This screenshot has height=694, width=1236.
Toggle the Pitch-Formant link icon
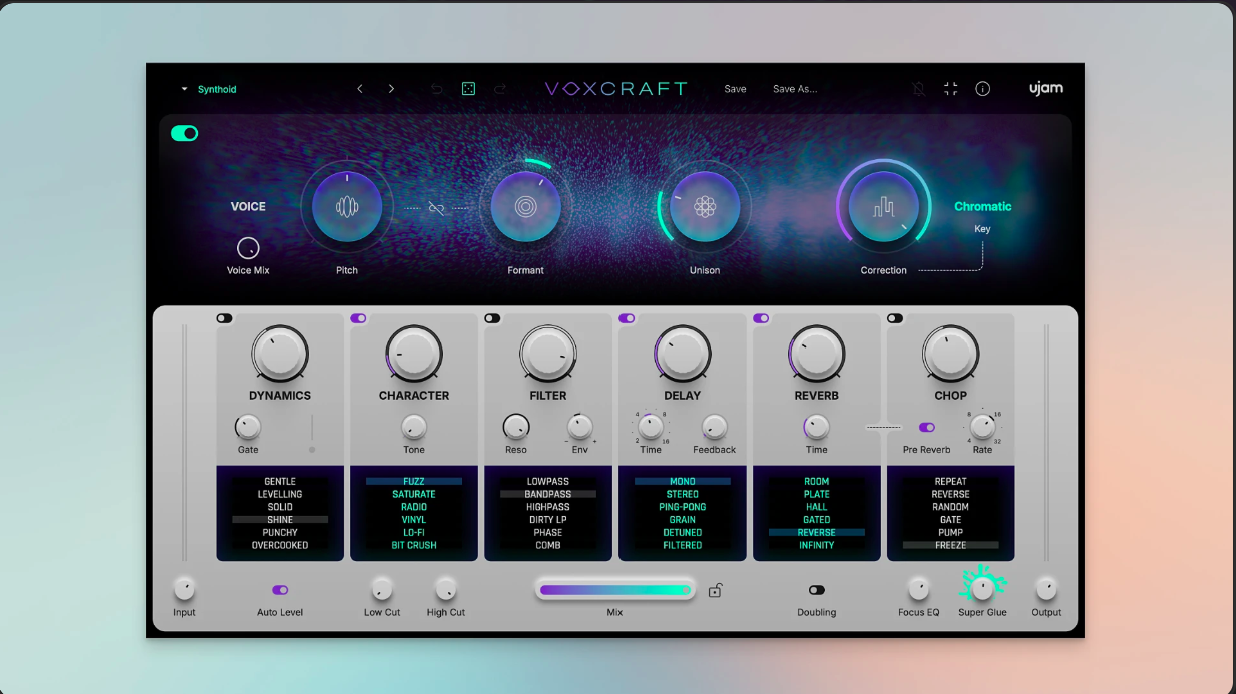pos(436,208)
